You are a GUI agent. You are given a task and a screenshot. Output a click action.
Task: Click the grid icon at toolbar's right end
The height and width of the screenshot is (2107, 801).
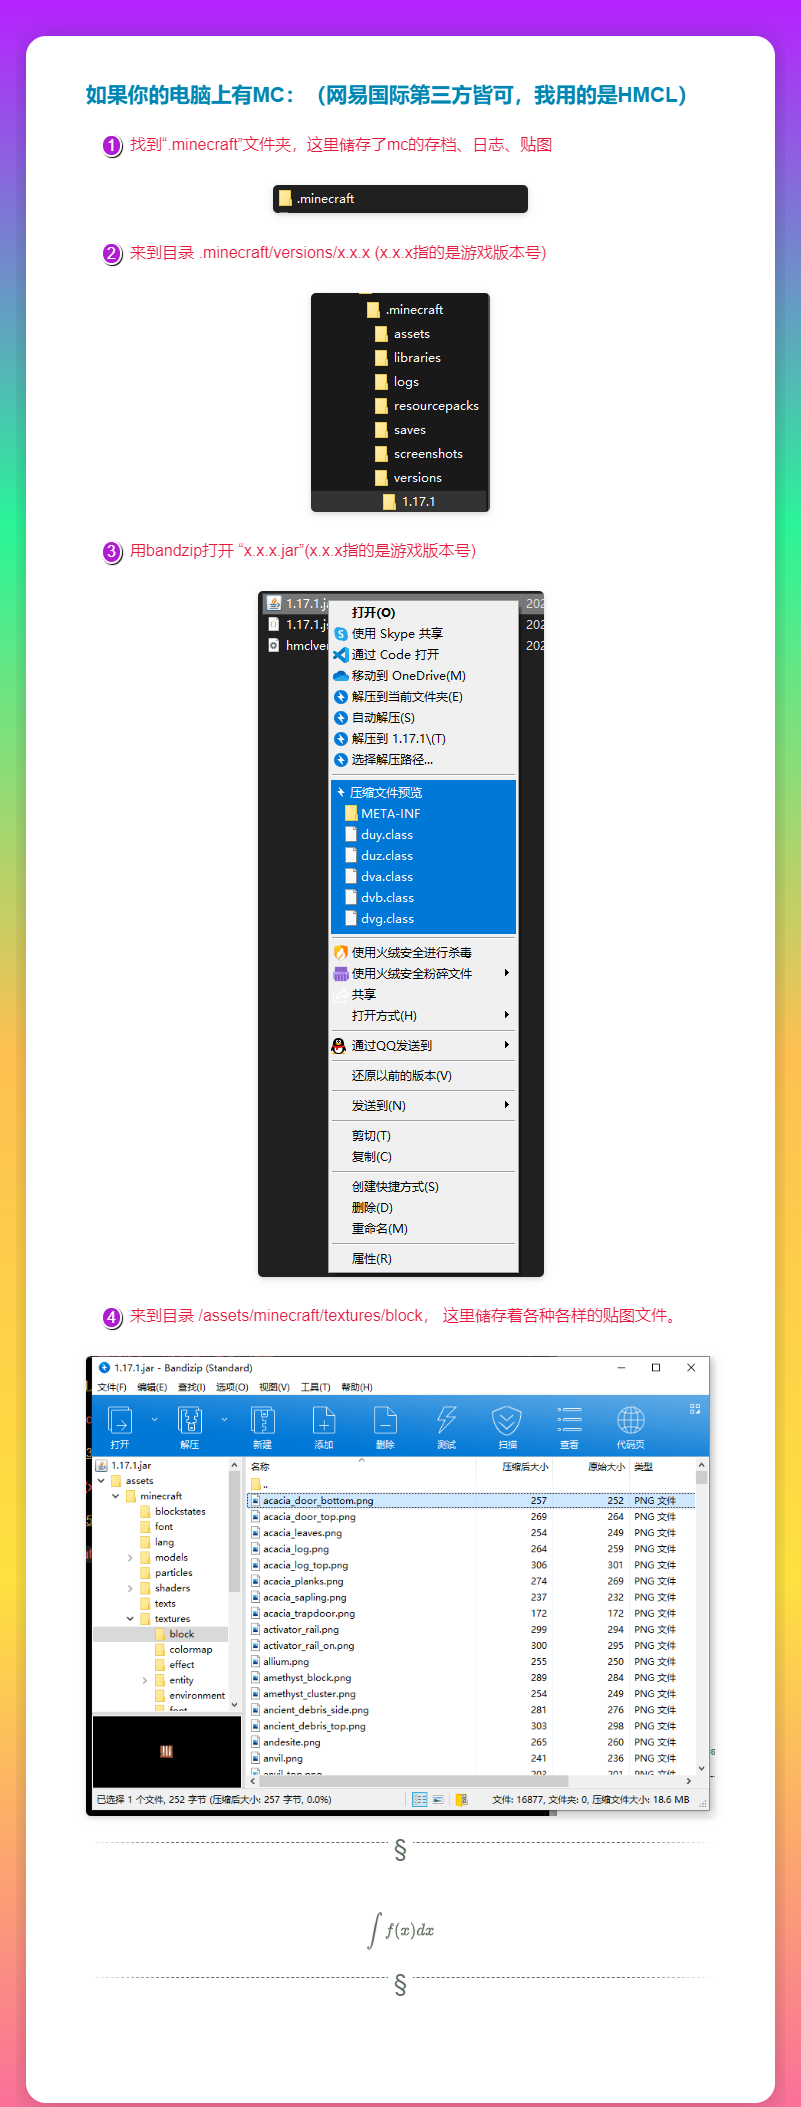pos(695,1408)
